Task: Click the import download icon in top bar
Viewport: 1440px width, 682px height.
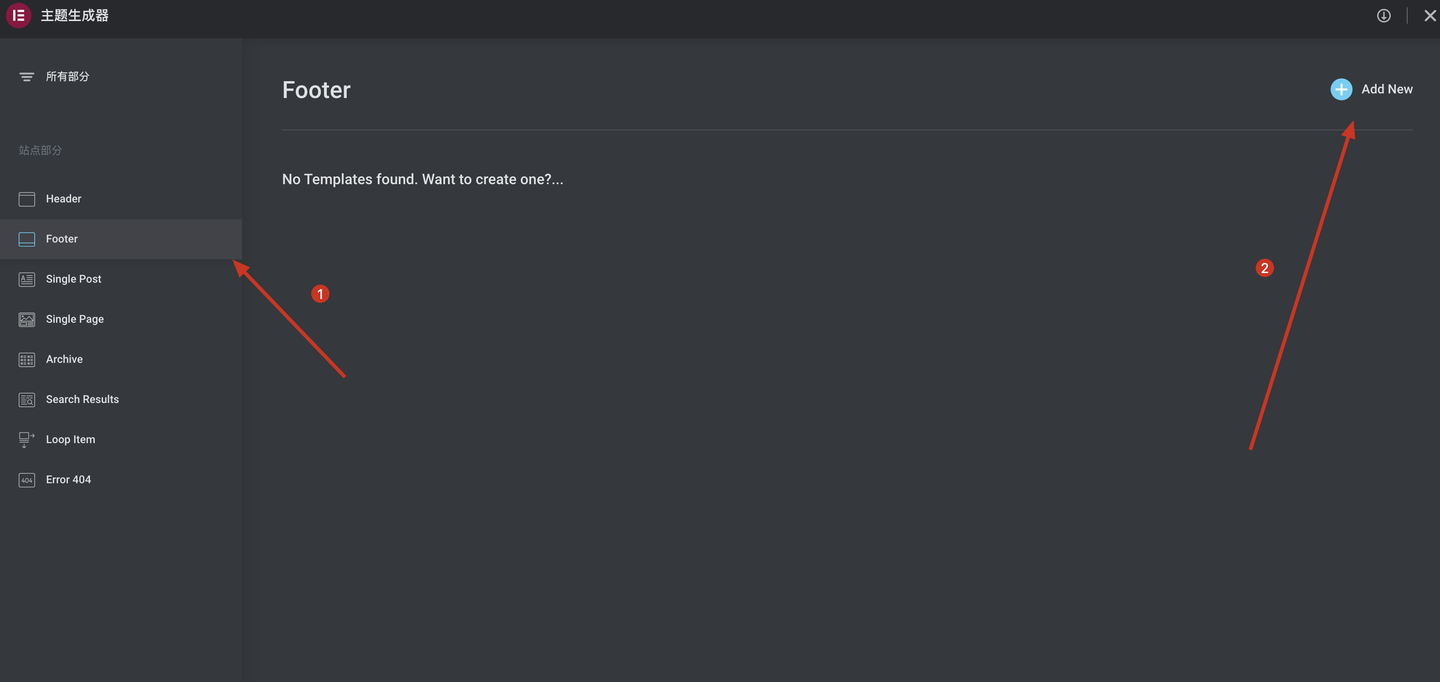Action: (1384, 15)
